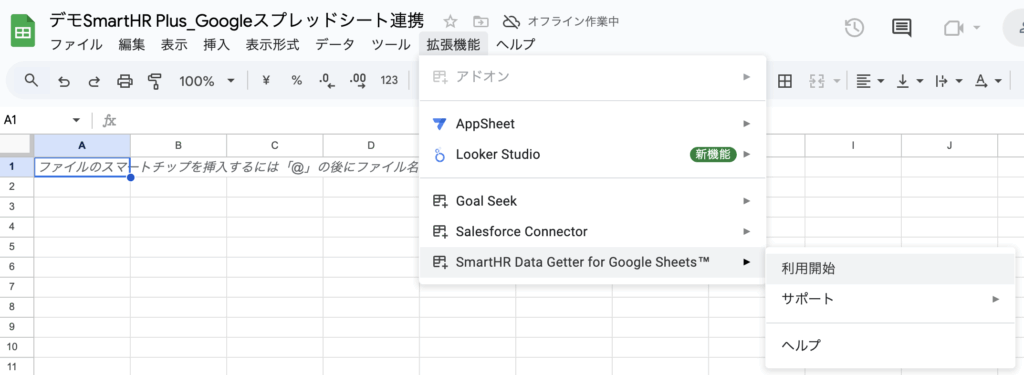The height and width of the screenshot is (375, 1024).
Task: Click the search magnifier in toolbar
Action: 31,80
